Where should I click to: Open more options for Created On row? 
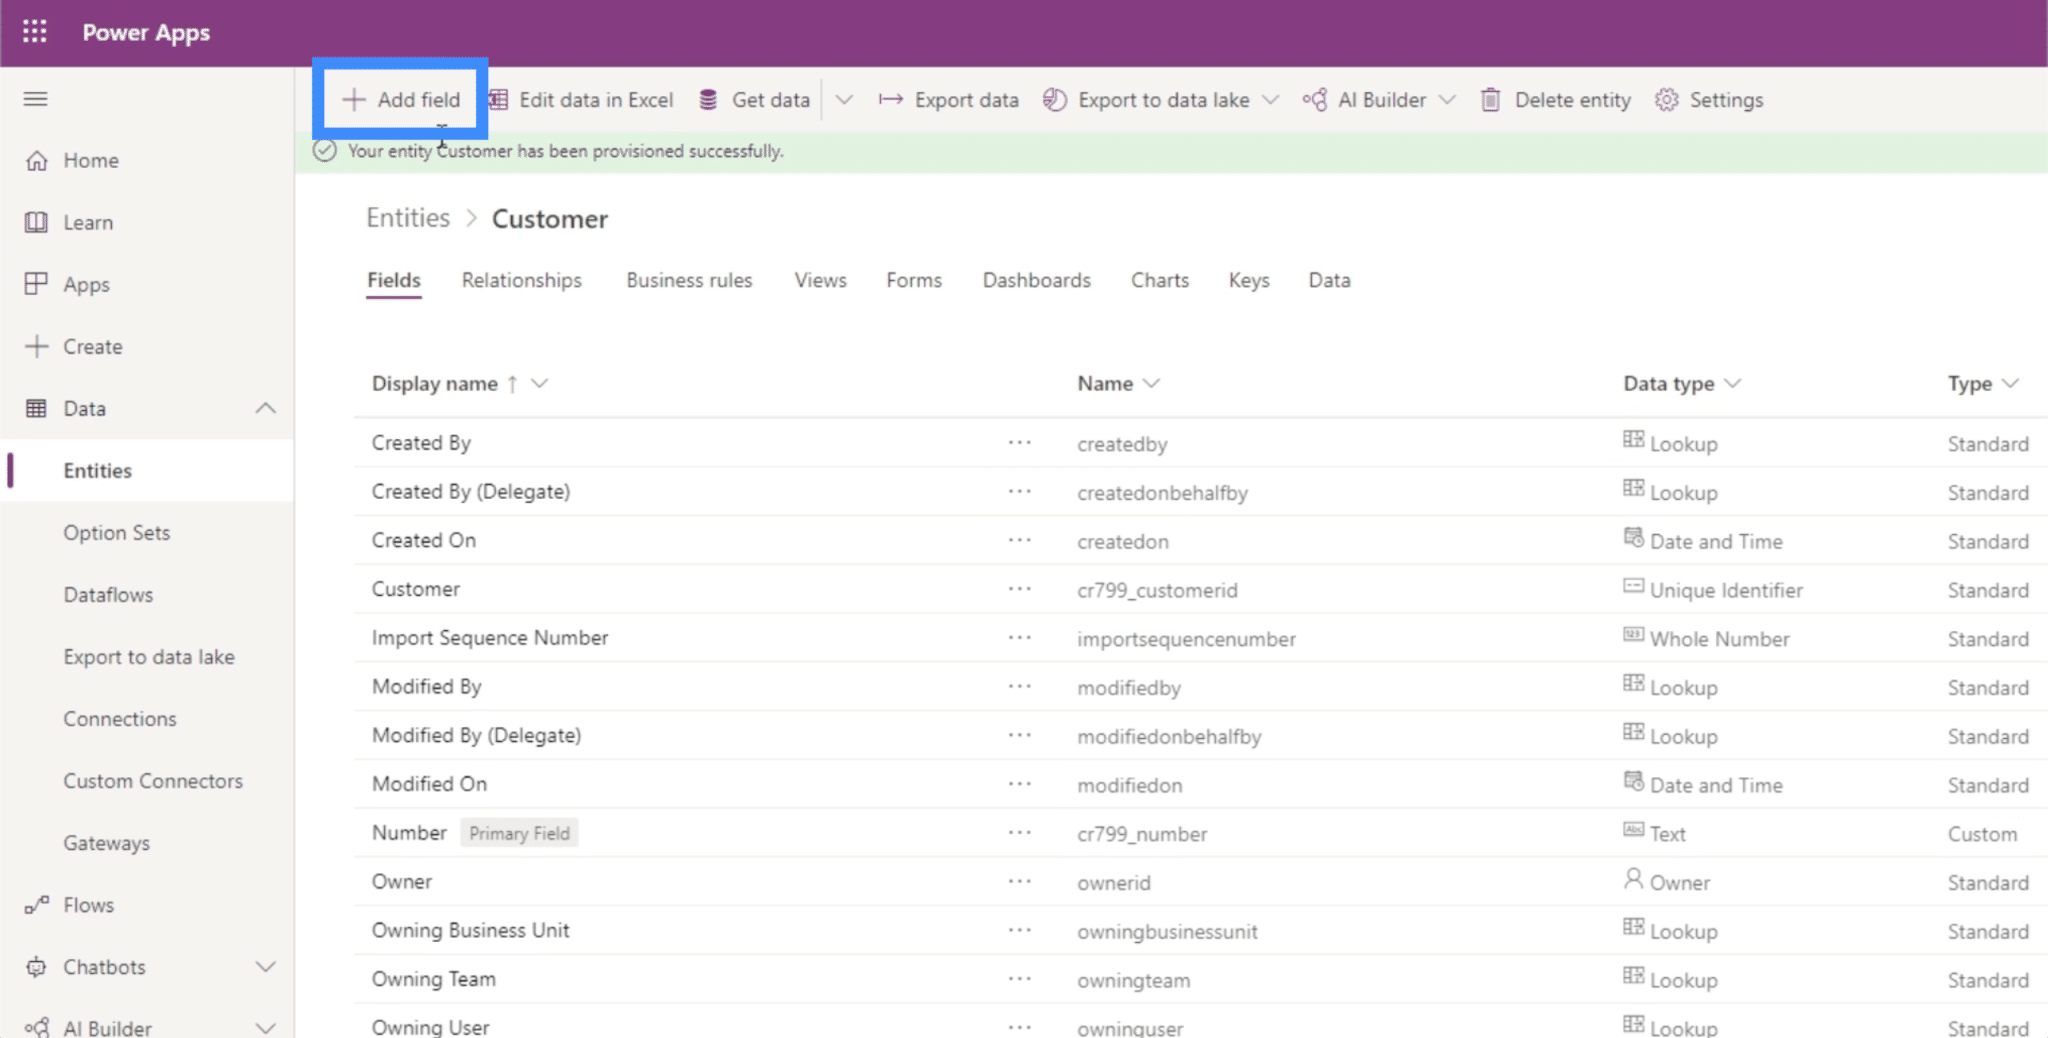pos(1019,540)
